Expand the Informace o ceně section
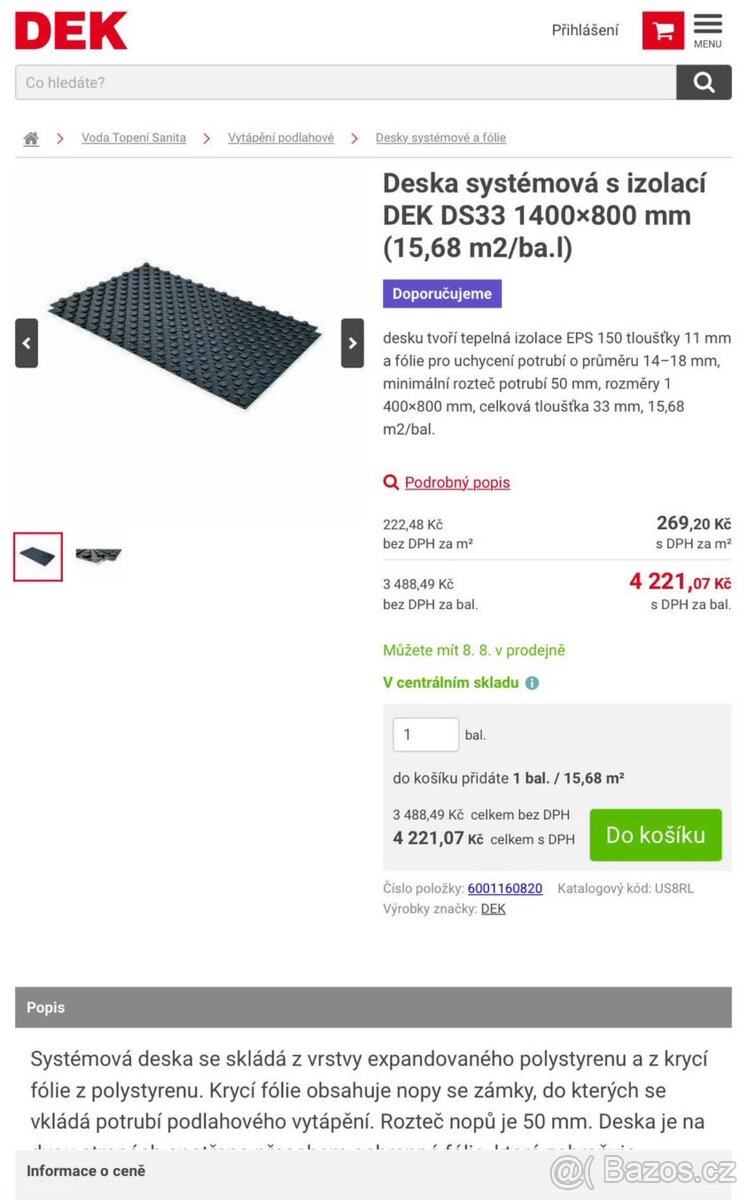 click(85, 1170)
